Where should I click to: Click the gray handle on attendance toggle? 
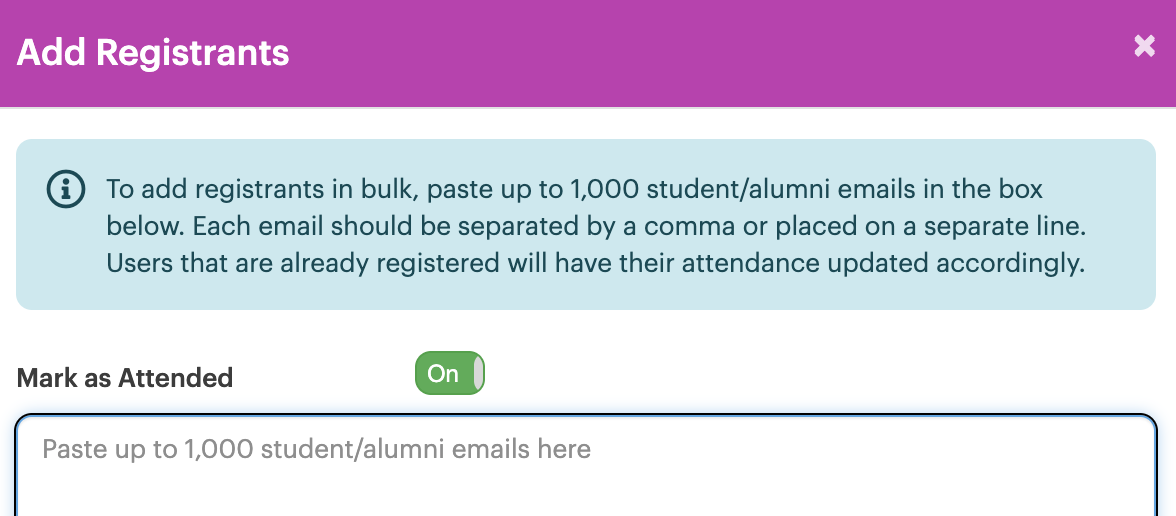point(478,373)
